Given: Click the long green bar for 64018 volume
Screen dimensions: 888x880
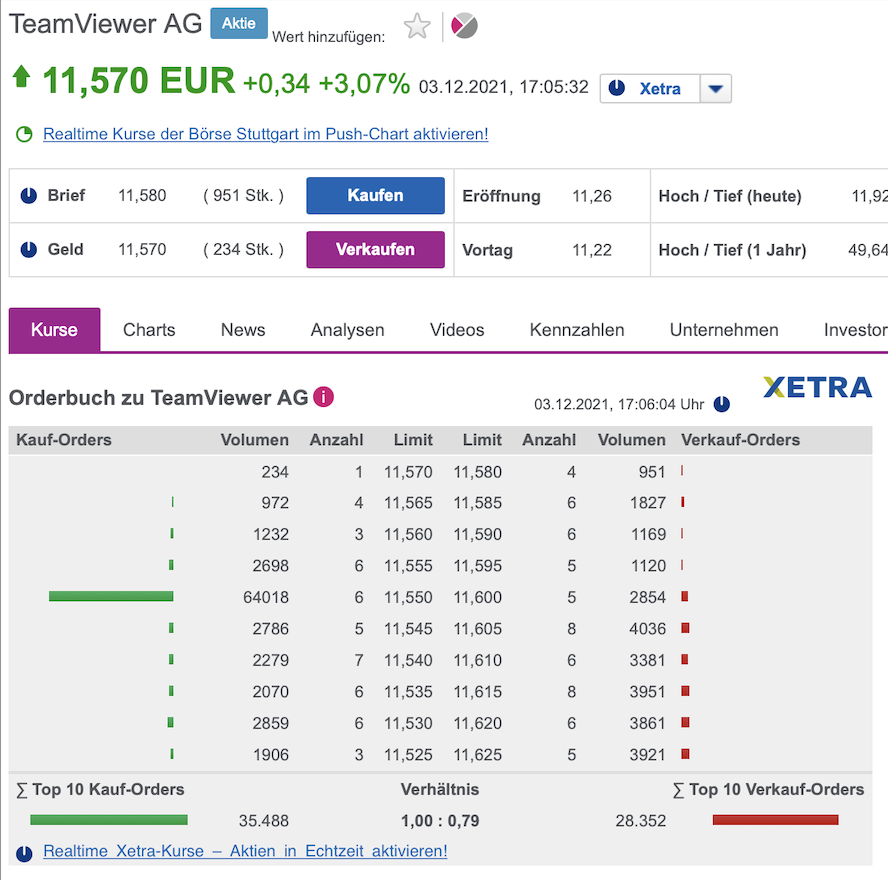Looking at the screenshot, I should tap(111, 596).
